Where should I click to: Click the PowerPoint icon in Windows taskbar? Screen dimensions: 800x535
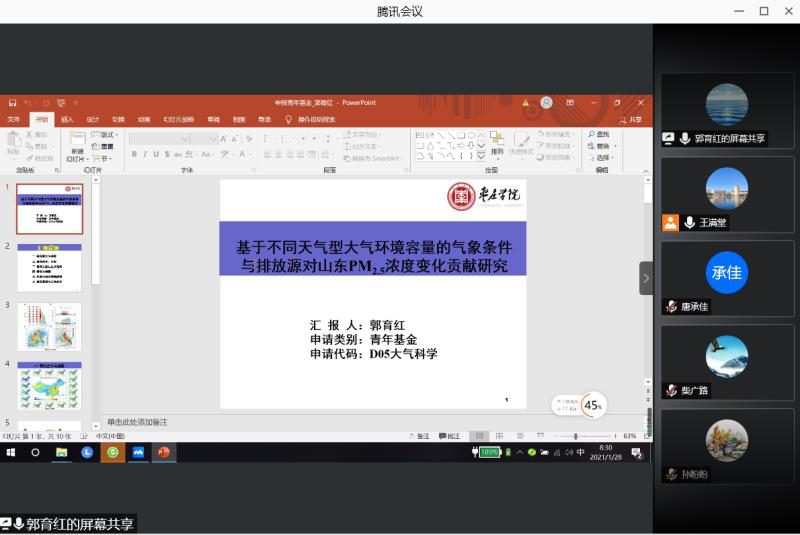tap(162, 452)
